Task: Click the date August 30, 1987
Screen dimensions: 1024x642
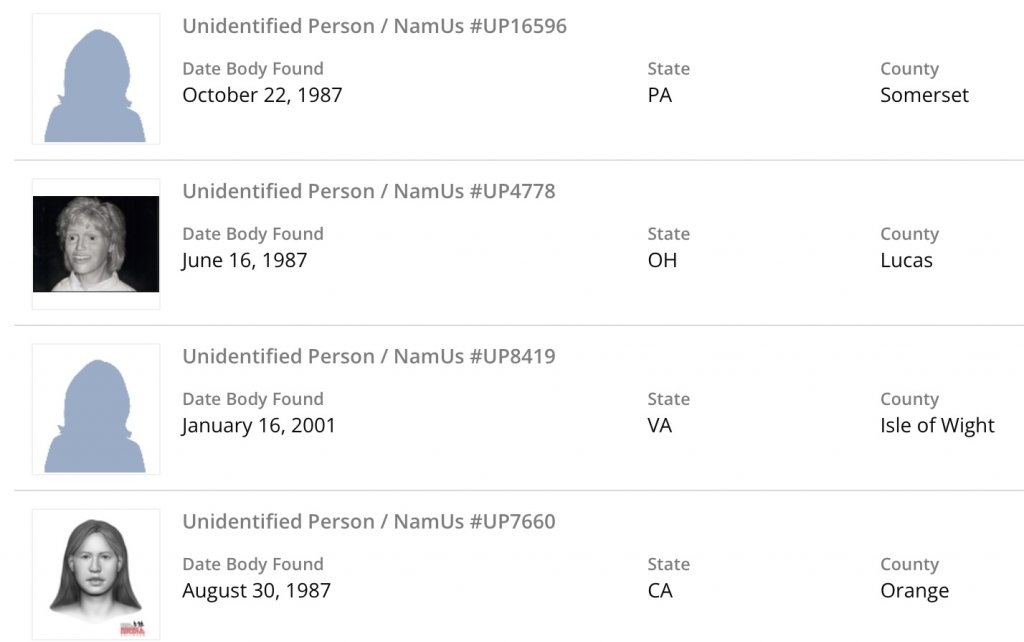Action: coord(256,590)
